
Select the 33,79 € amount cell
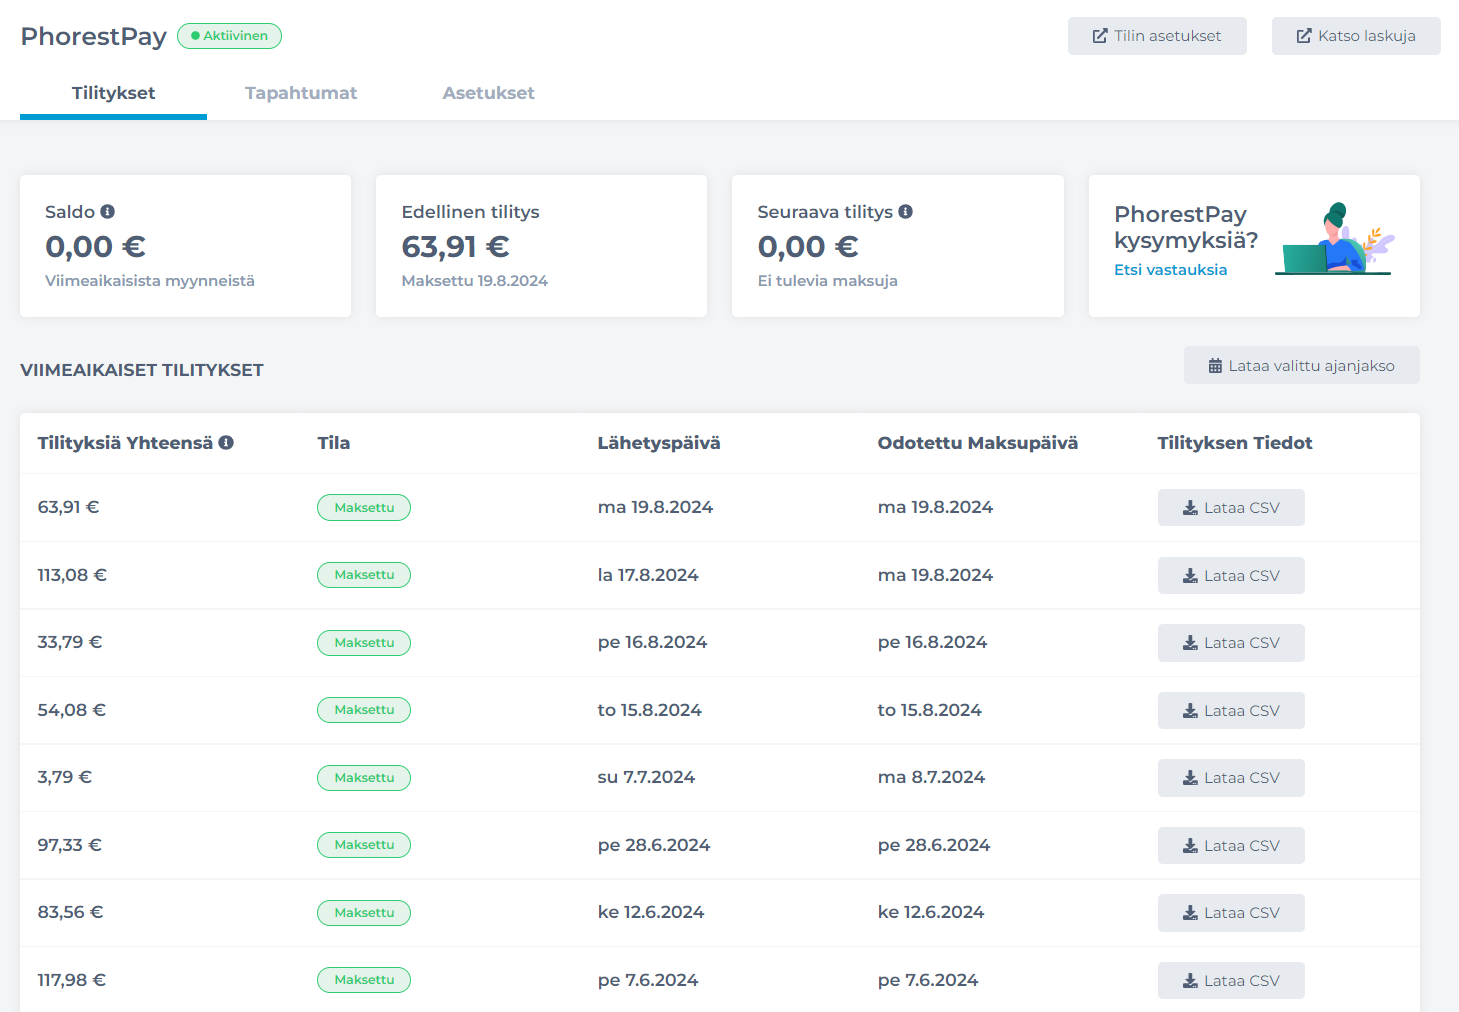click(70, 642)
